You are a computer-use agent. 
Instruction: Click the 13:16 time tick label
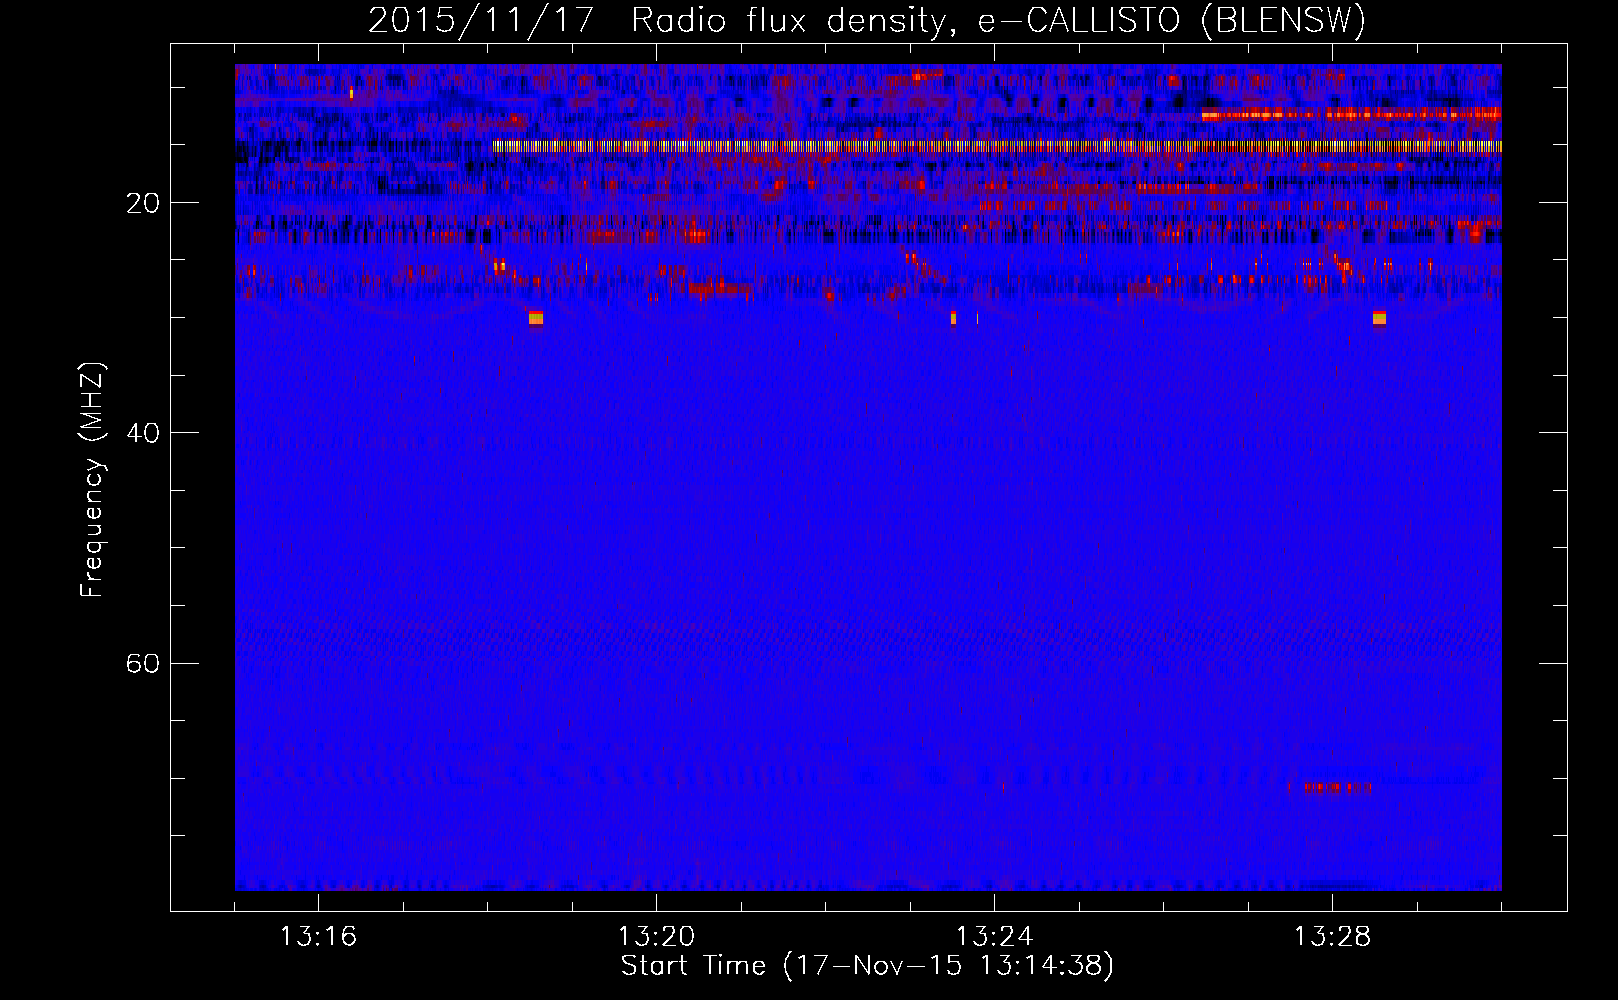click(318, 937)
